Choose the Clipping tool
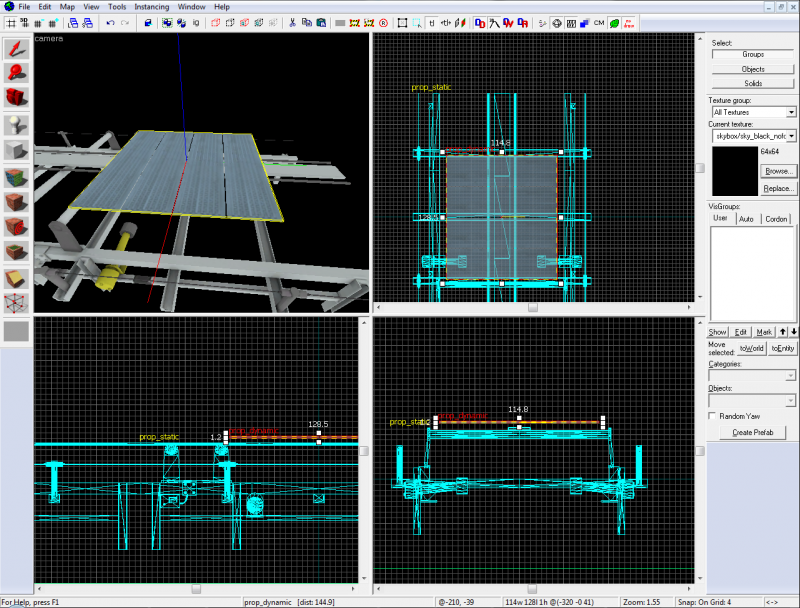The height and width of the screenshot is (608, 800). click(x=14, y=278)
